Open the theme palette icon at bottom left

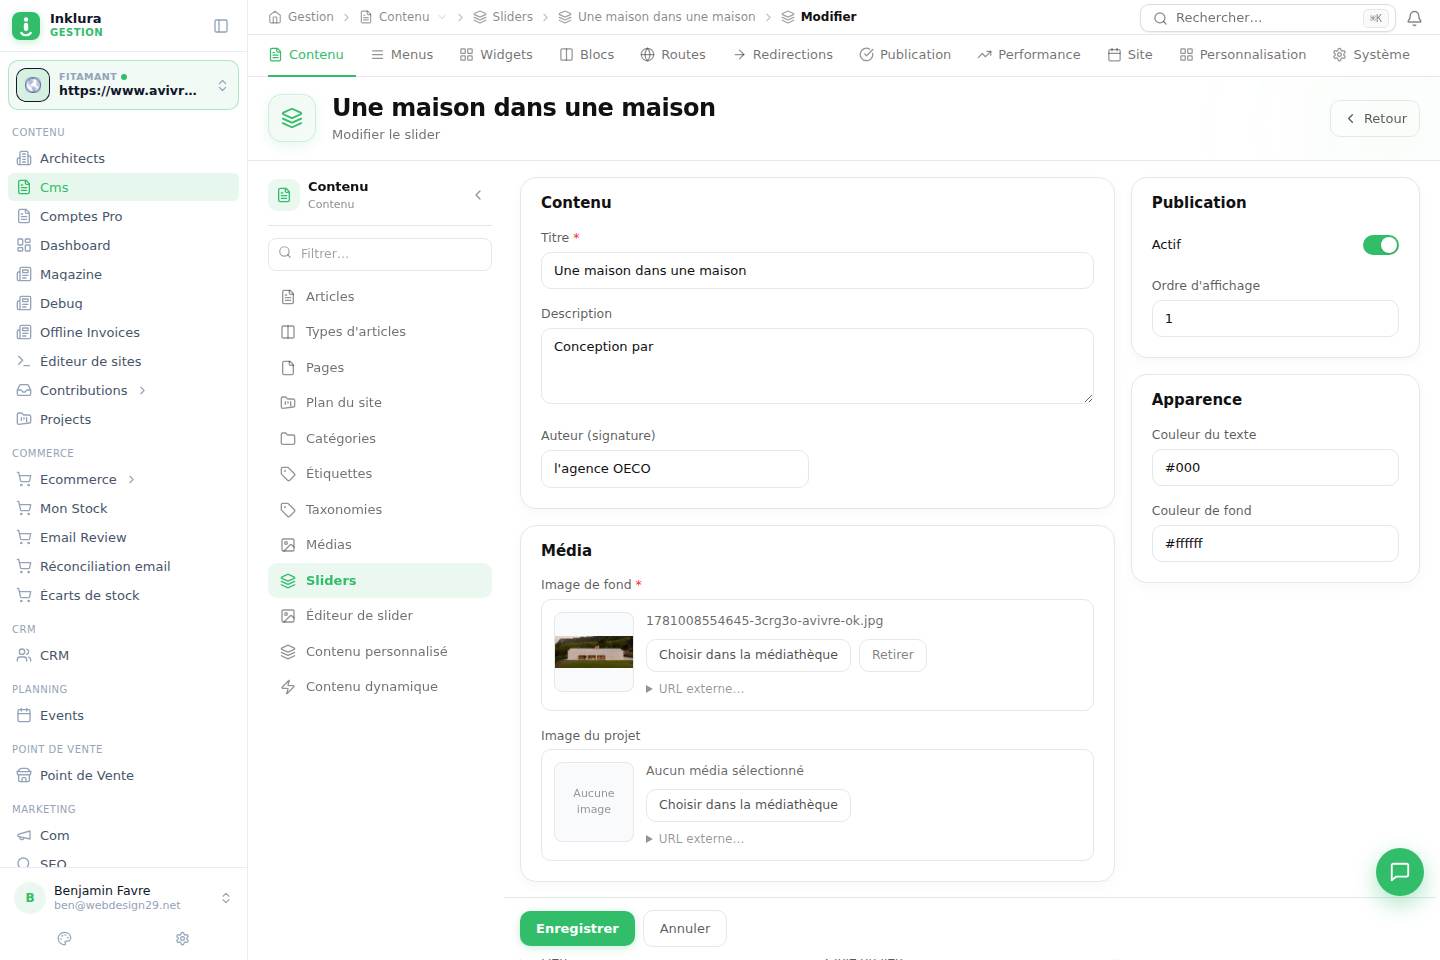(x=65, y=938)
